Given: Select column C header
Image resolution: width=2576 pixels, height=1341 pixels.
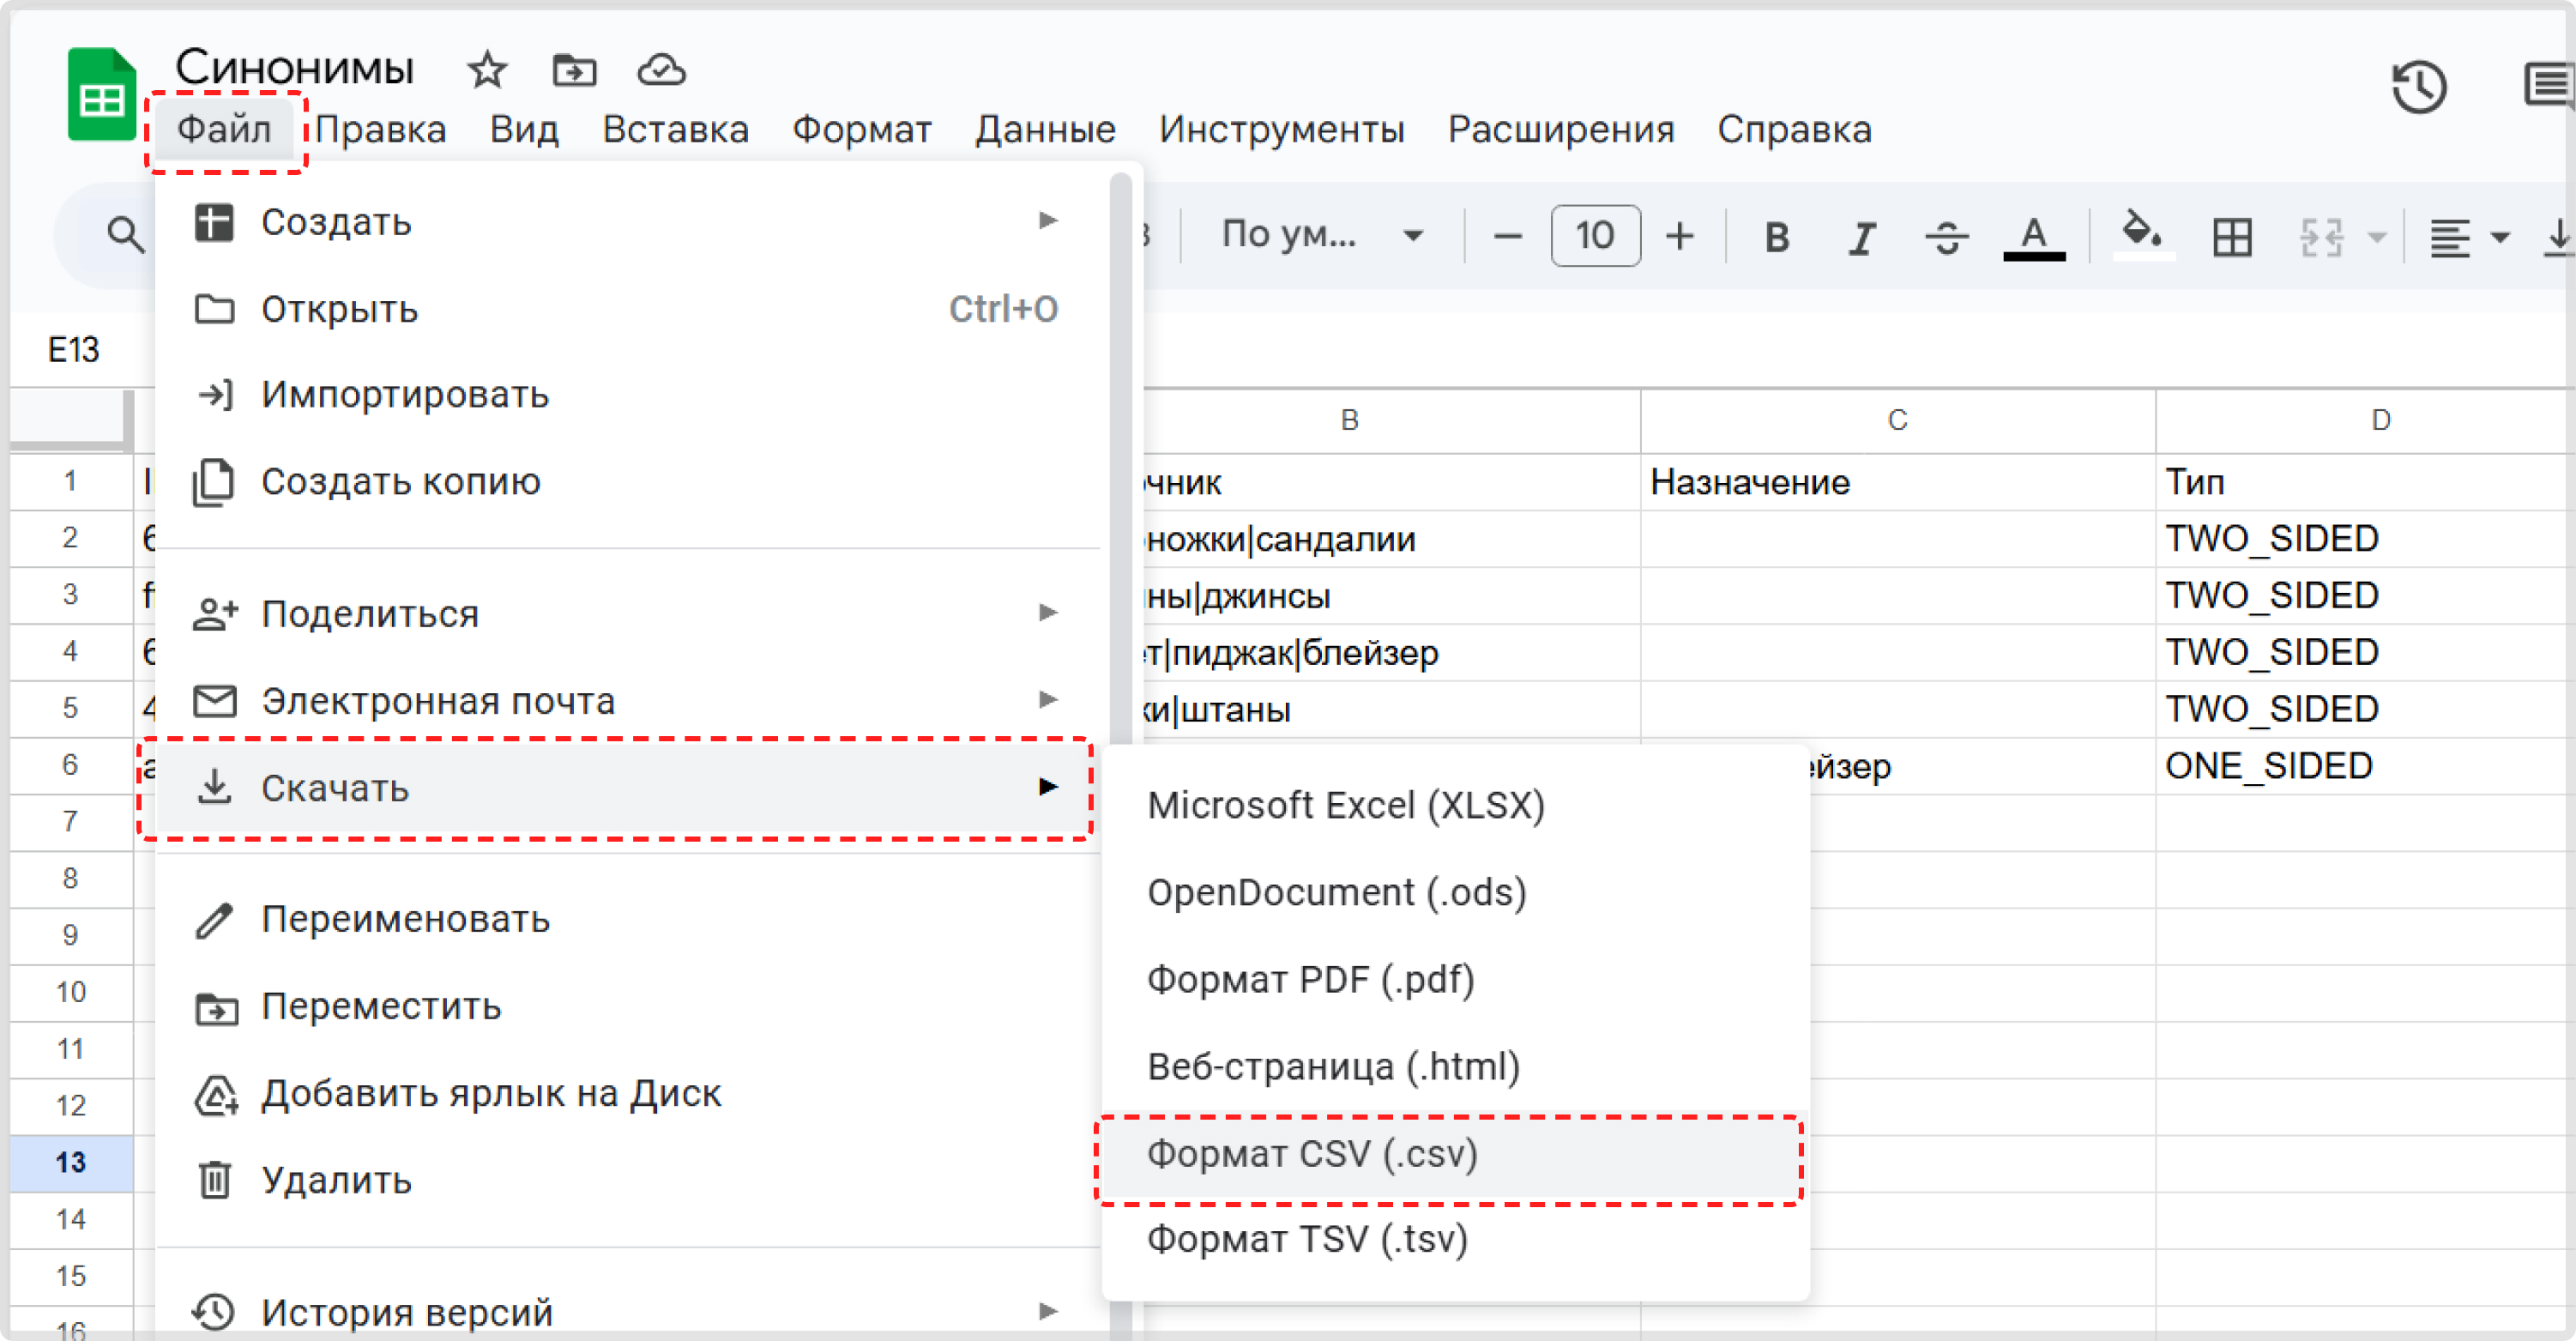Looking at the screenshot, I should pos(1897,420).
